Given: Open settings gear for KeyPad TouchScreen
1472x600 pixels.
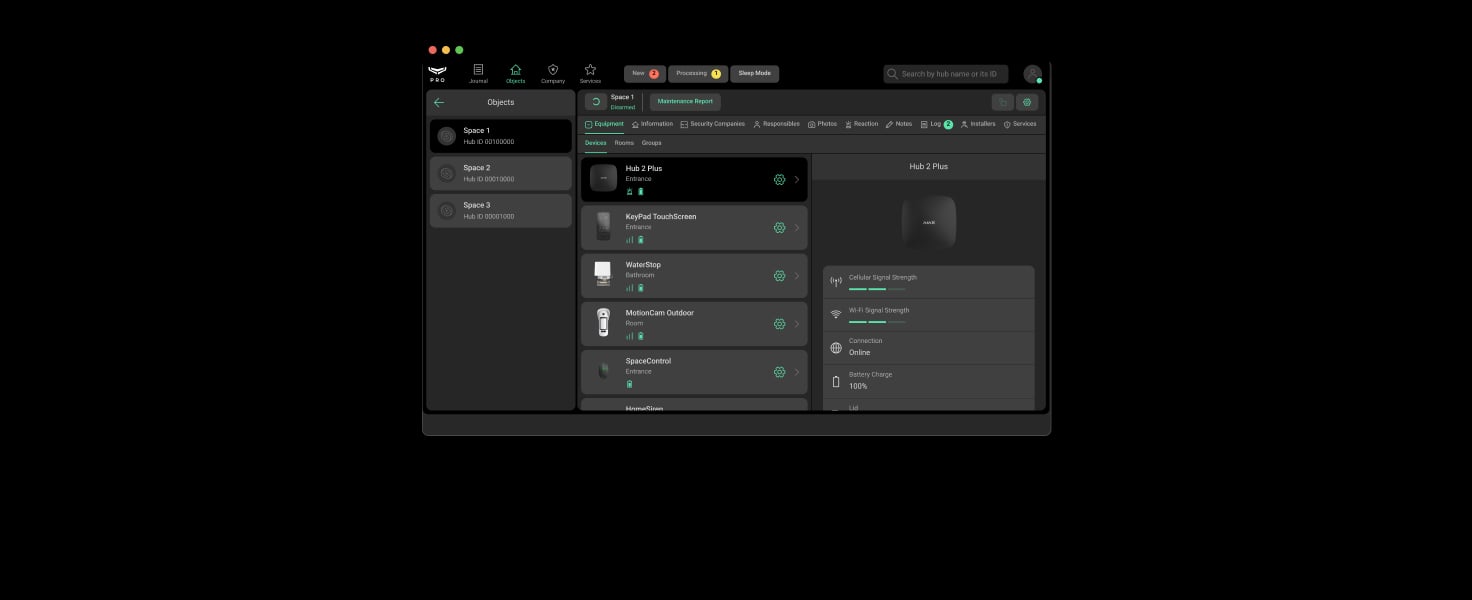Looking at the screenshot, I should click(780, 227).
